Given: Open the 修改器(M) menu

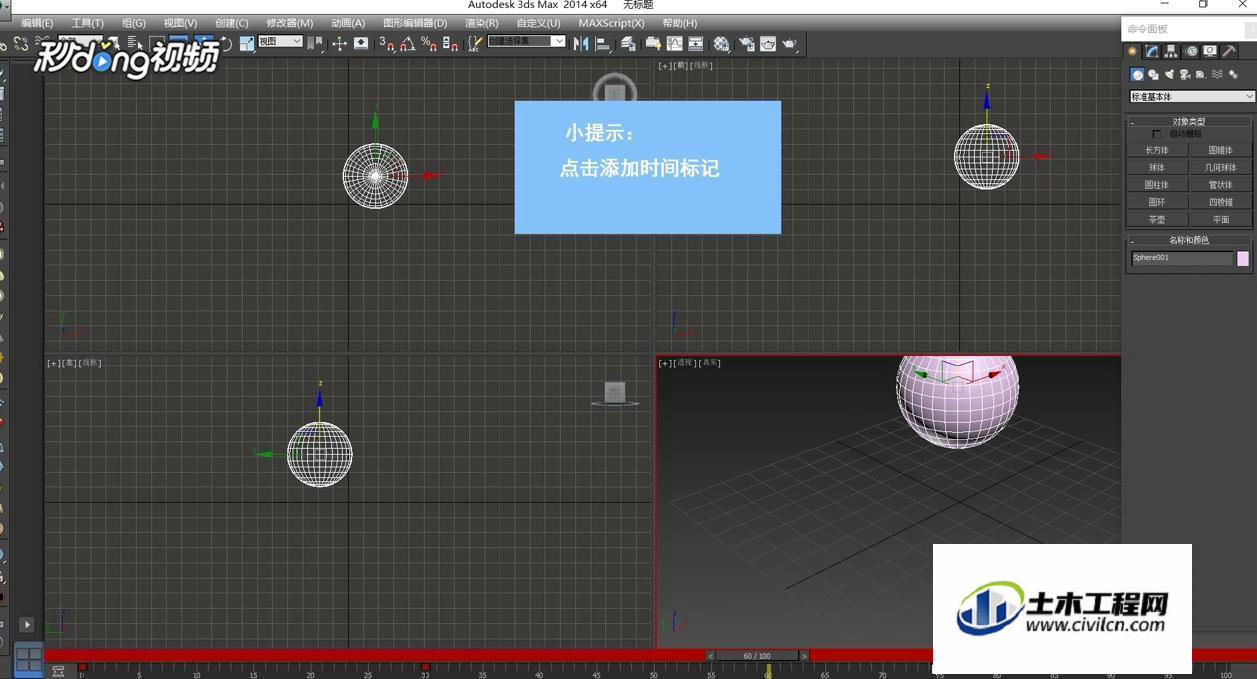Looking at the screenshot, I should pos(289,23).
